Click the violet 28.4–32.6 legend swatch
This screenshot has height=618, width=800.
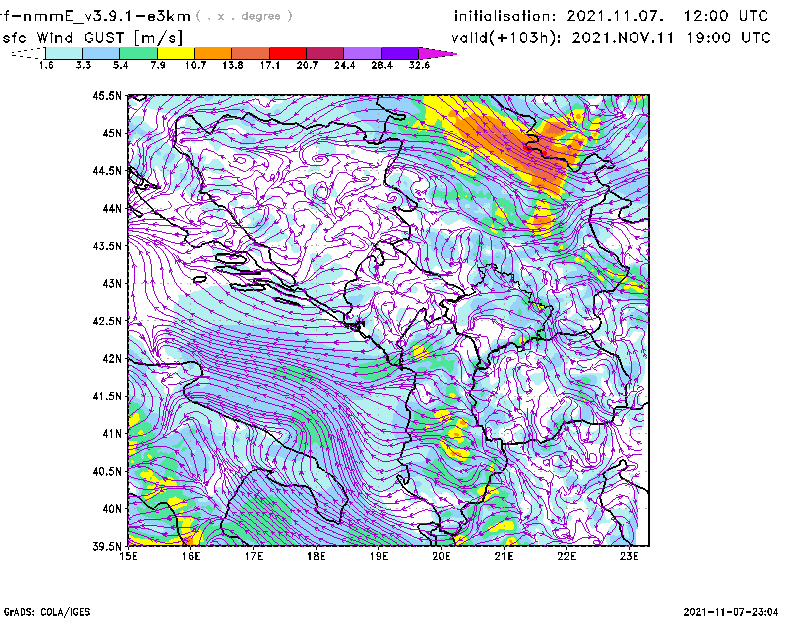399,53
